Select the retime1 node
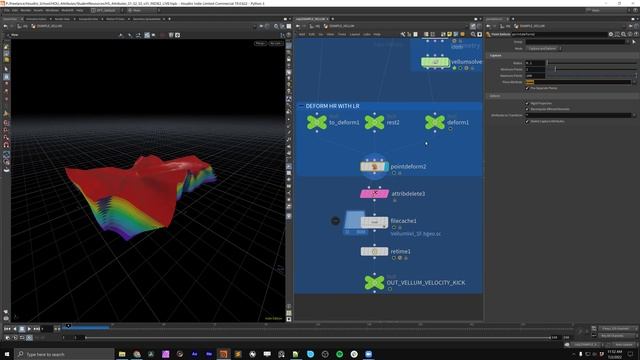This screenshot has height=360, width=640. tap(374, 251)
